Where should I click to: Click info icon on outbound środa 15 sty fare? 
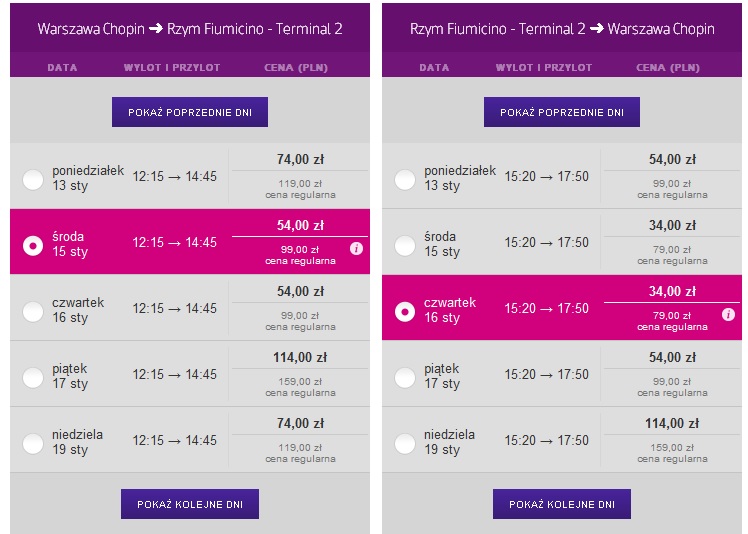[x=356, y=248]
